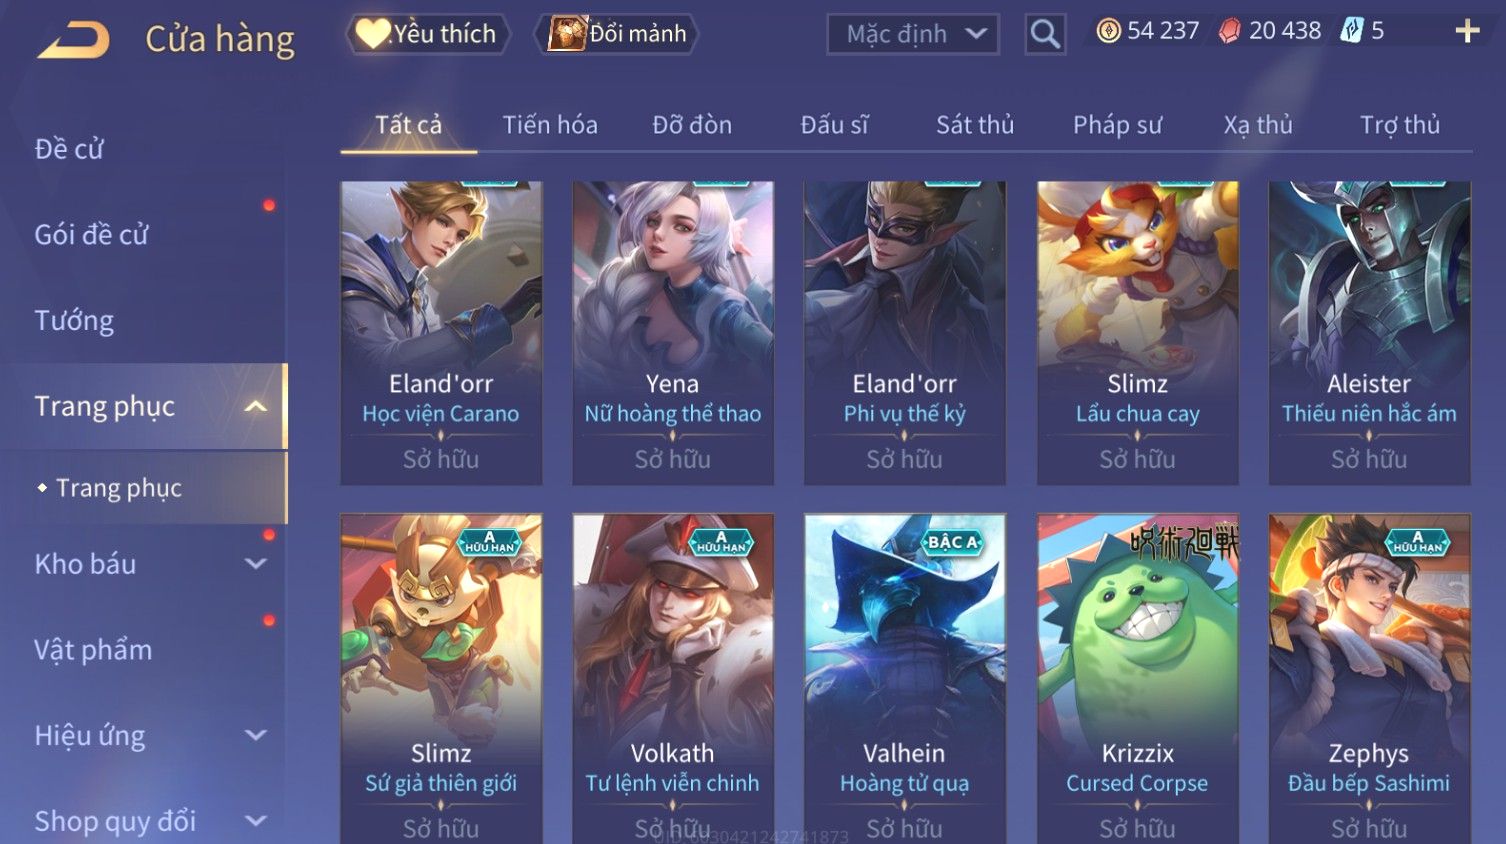The width and height of the screenshot is (1506, 844).
Task: Open Yêu thích heart favorites
Action: 427,34
